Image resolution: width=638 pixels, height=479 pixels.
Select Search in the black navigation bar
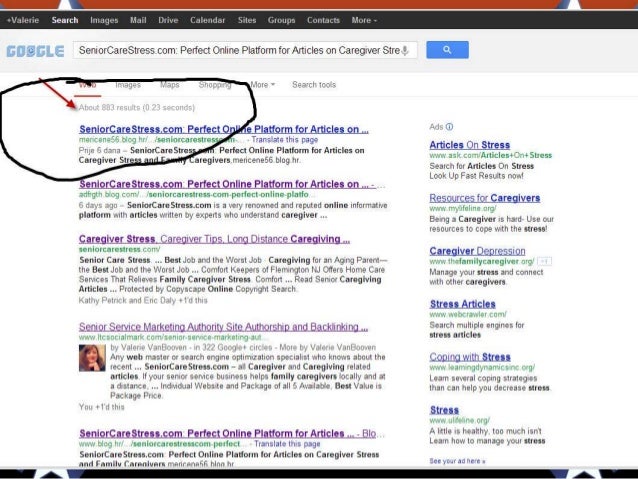point(65,20)
